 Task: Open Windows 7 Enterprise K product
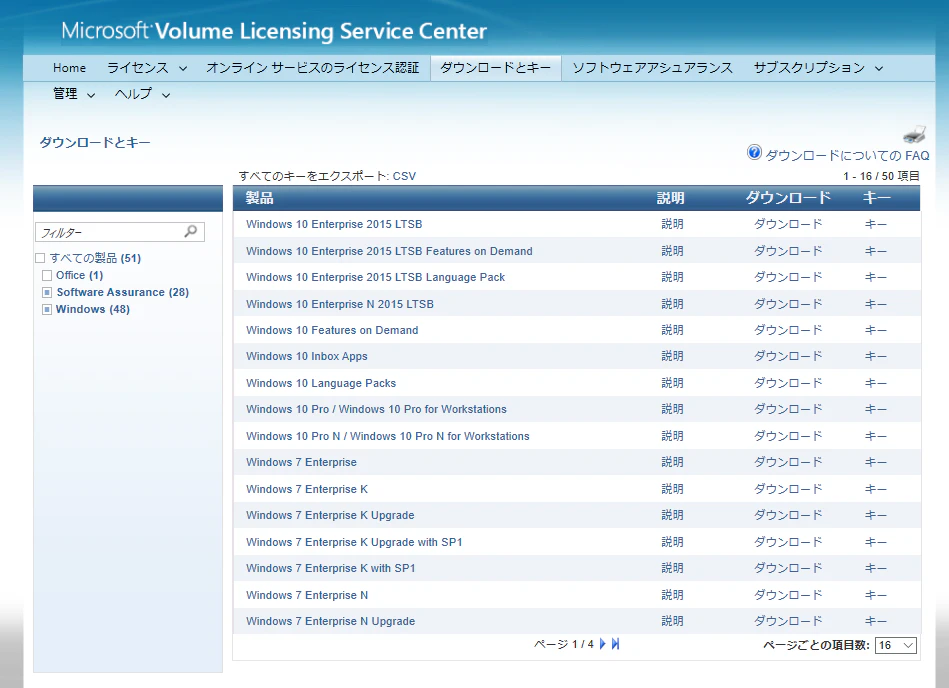307,489
